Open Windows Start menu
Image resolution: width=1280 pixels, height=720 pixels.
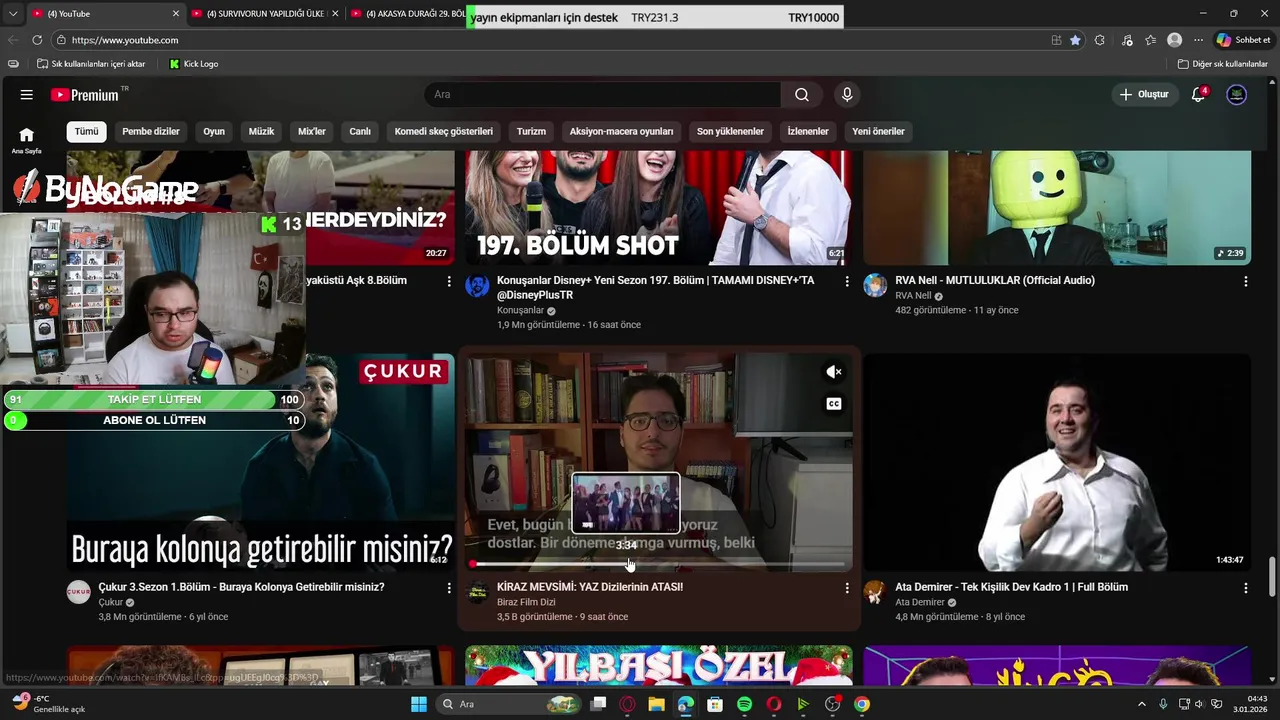(419, 704)
